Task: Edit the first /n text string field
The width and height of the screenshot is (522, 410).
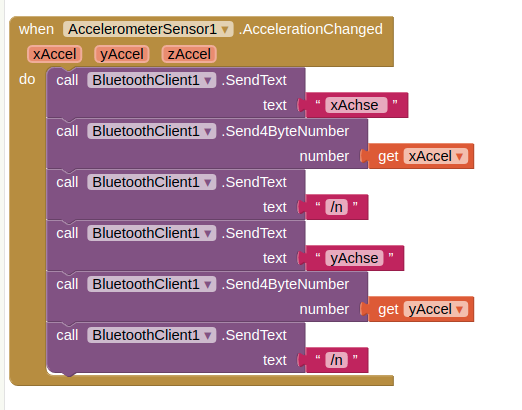Action: [336, 207]
